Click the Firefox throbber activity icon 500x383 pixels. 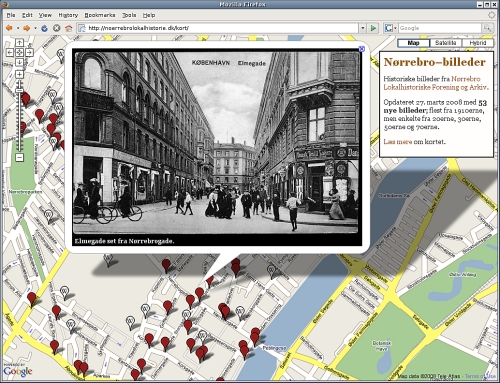click(x=492, y=15)
